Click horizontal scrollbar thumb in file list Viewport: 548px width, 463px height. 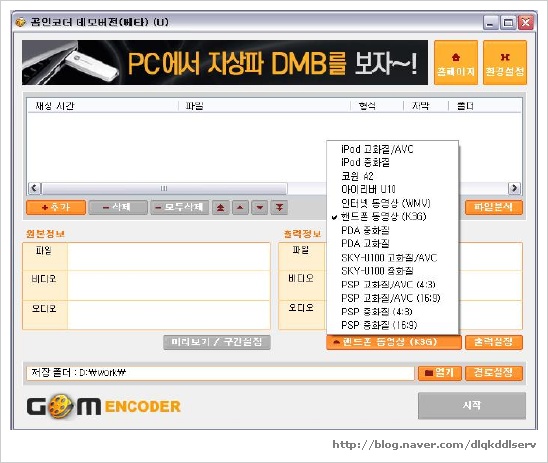[x=164, y=188]
